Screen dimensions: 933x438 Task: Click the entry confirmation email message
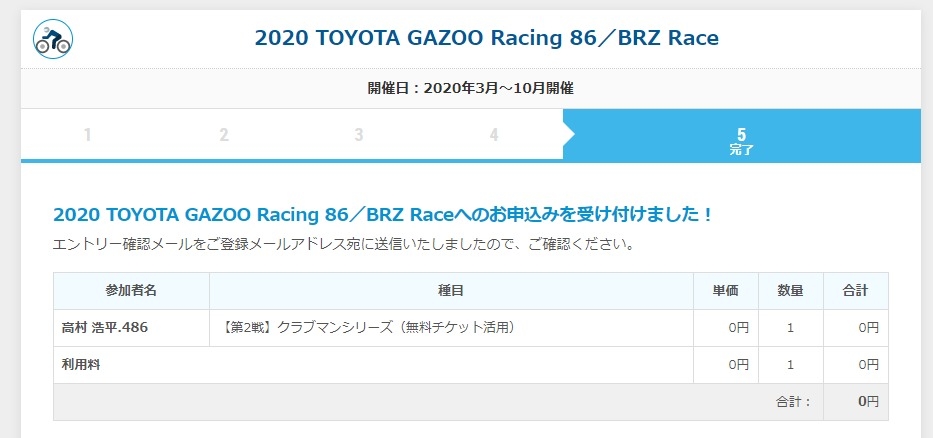pos(341,244)
